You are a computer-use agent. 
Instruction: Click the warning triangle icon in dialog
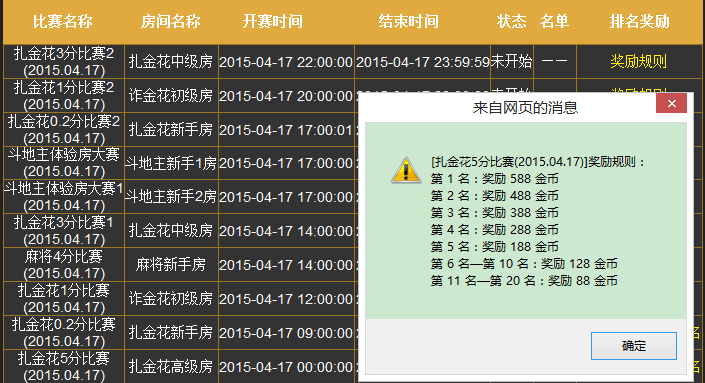[x=406, y=170]
